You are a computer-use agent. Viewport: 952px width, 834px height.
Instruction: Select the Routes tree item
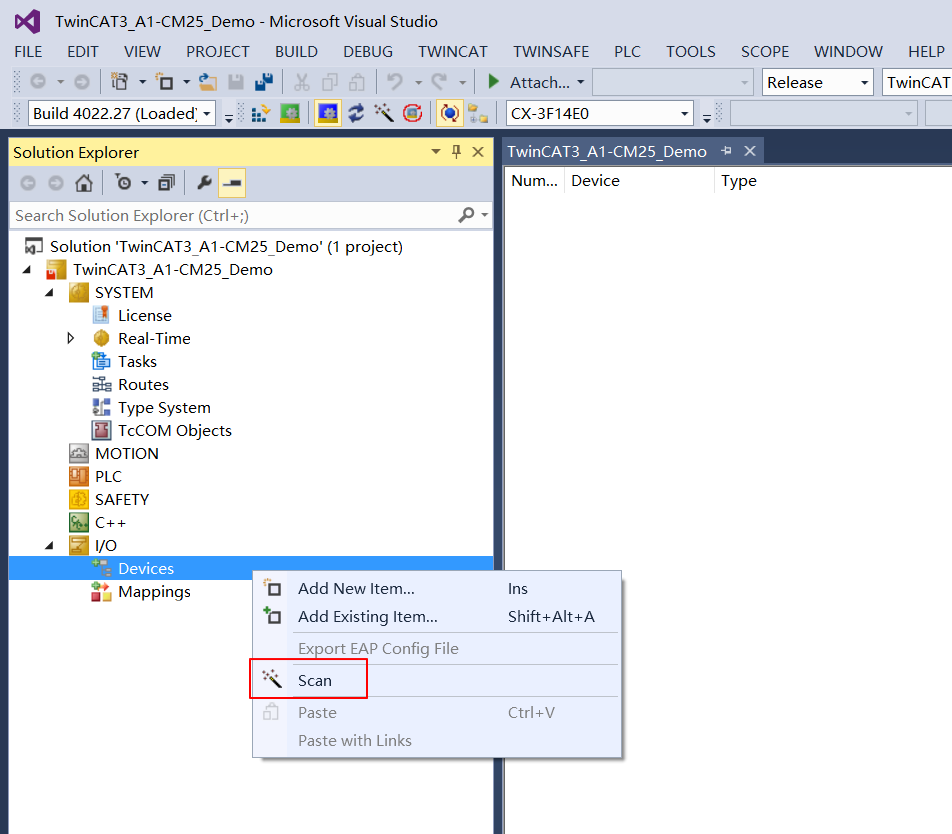pos(143,385)
